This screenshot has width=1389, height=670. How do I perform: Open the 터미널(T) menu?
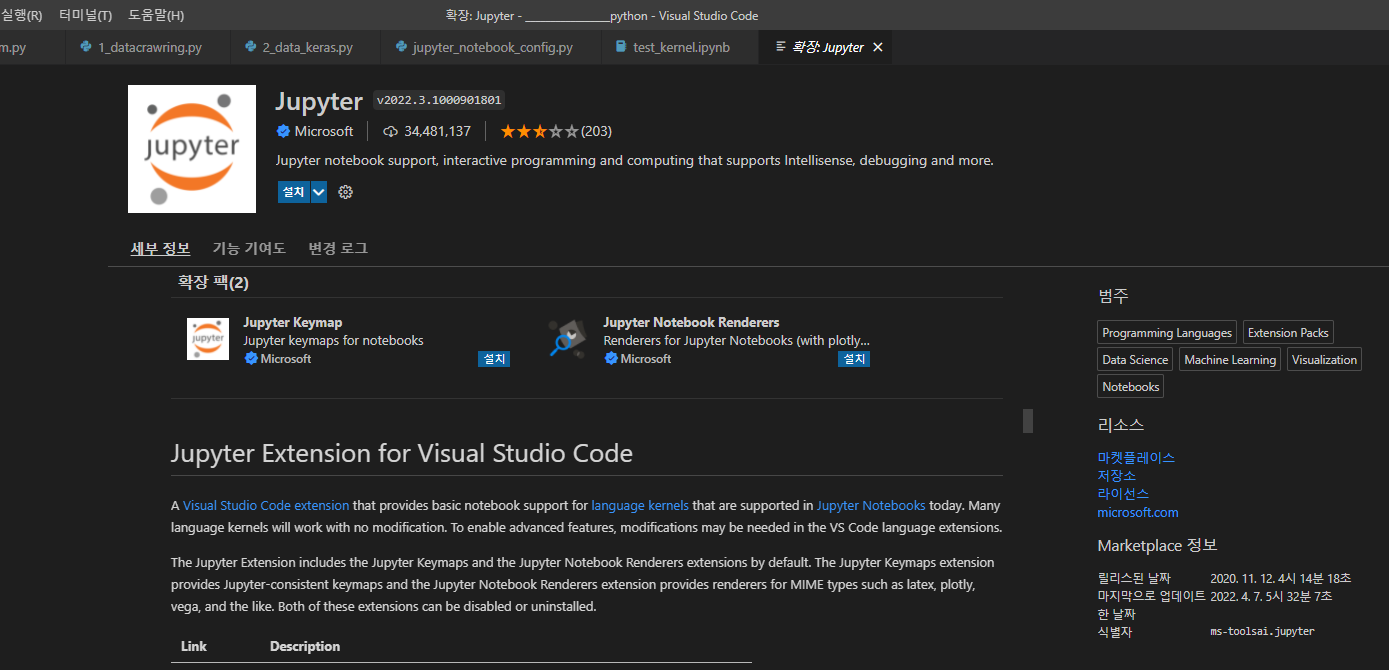click(86, 15)
